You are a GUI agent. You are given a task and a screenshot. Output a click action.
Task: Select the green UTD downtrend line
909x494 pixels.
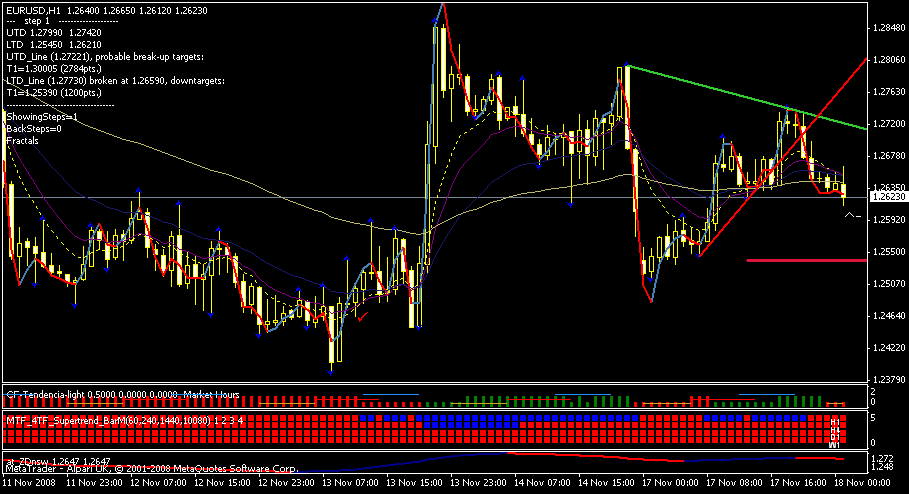coord(747,97)
